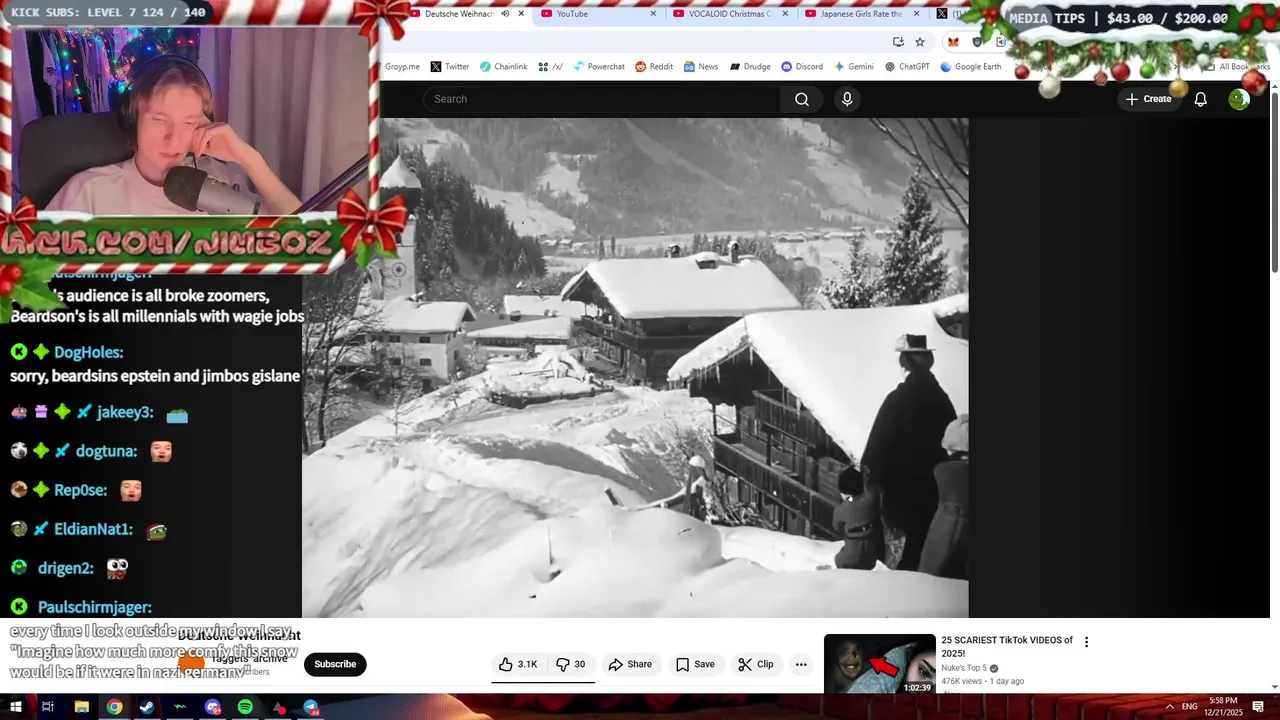Image resolution: width=1280 pixels, height=720 pixels.
Task: Open the Powerchat bookmark
Action: coord(598,67)
